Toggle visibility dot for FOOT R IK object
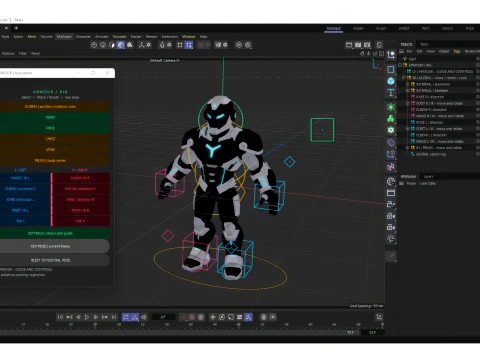Viewport: 480px width, 360px height. coord(477,103)
